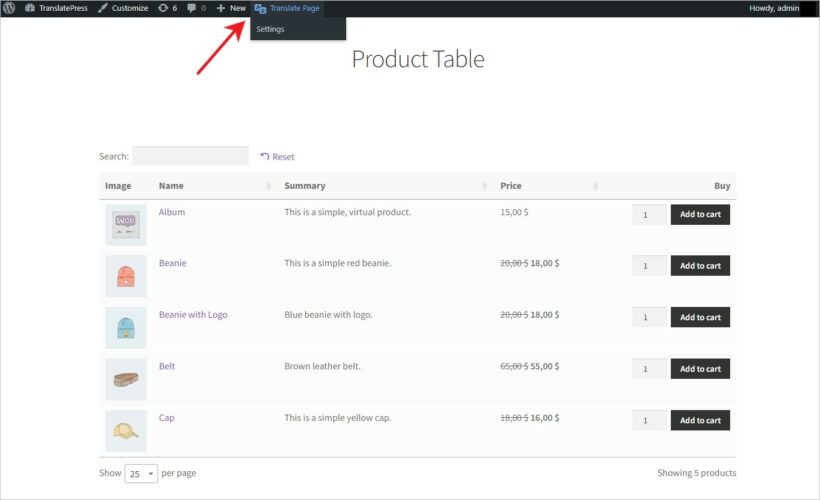Add the Cap to cart
This screenshot has width=820, height=500.
(700, 421)
